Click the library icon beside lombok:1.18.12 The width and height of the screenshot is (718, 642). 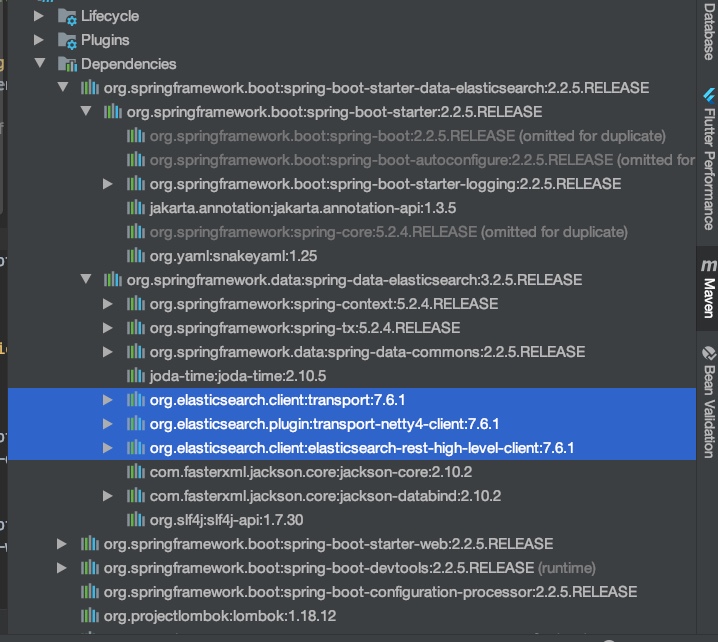pos(89,616)
